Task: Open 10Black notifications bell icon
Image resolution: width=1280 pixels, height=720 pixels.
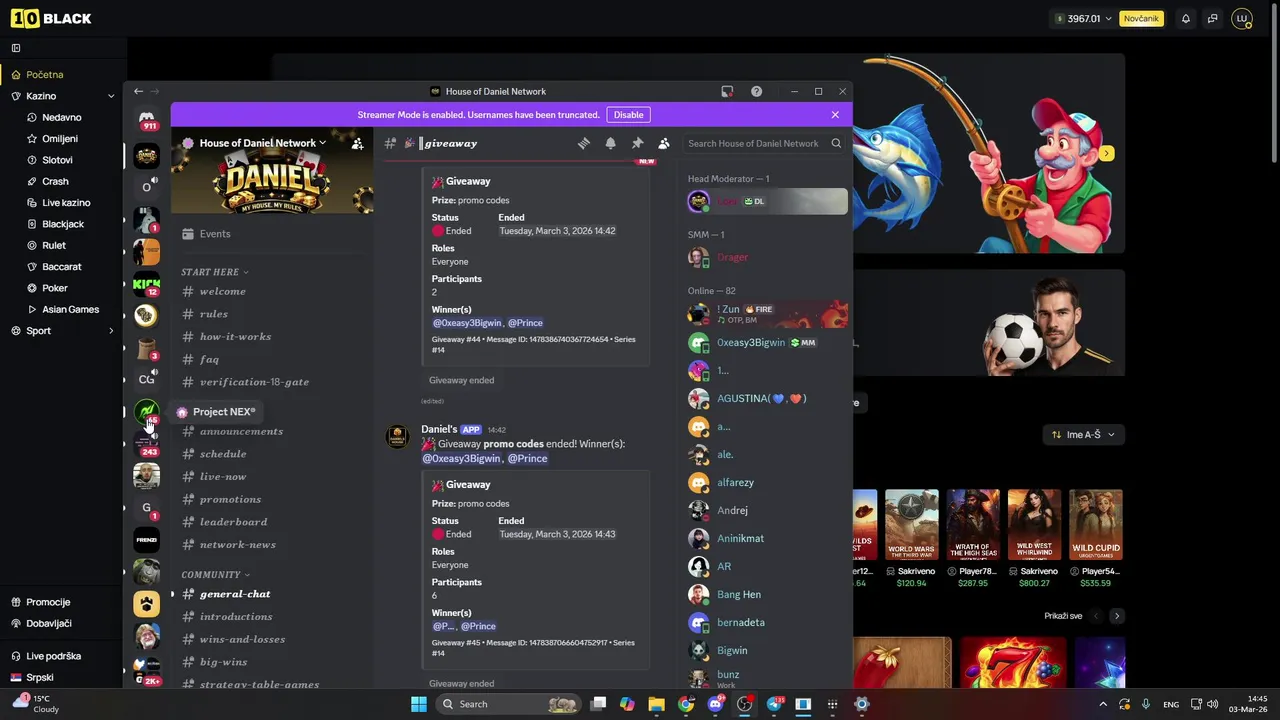Action: (x=1186, y=18)
